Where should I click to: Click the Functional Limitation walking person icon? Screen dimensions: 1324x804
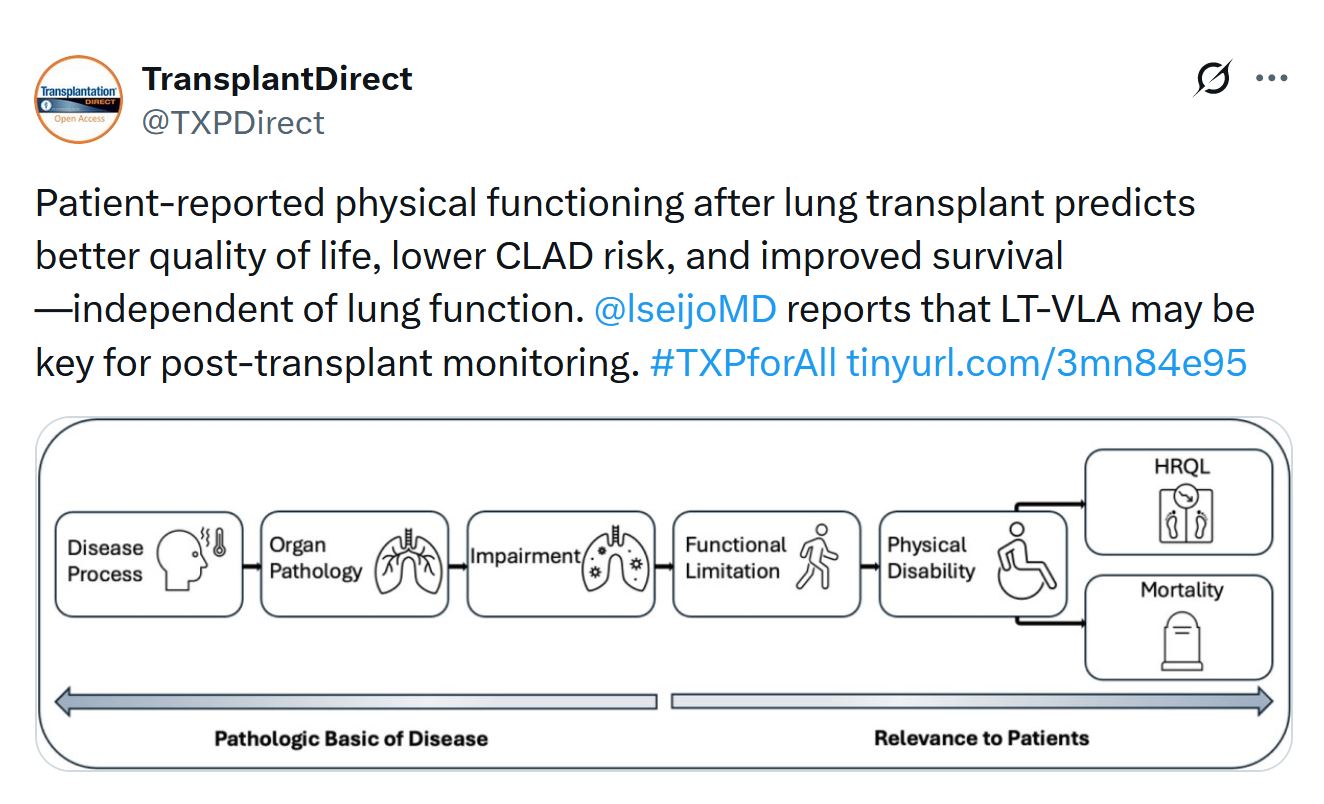(x=817, y=555)
